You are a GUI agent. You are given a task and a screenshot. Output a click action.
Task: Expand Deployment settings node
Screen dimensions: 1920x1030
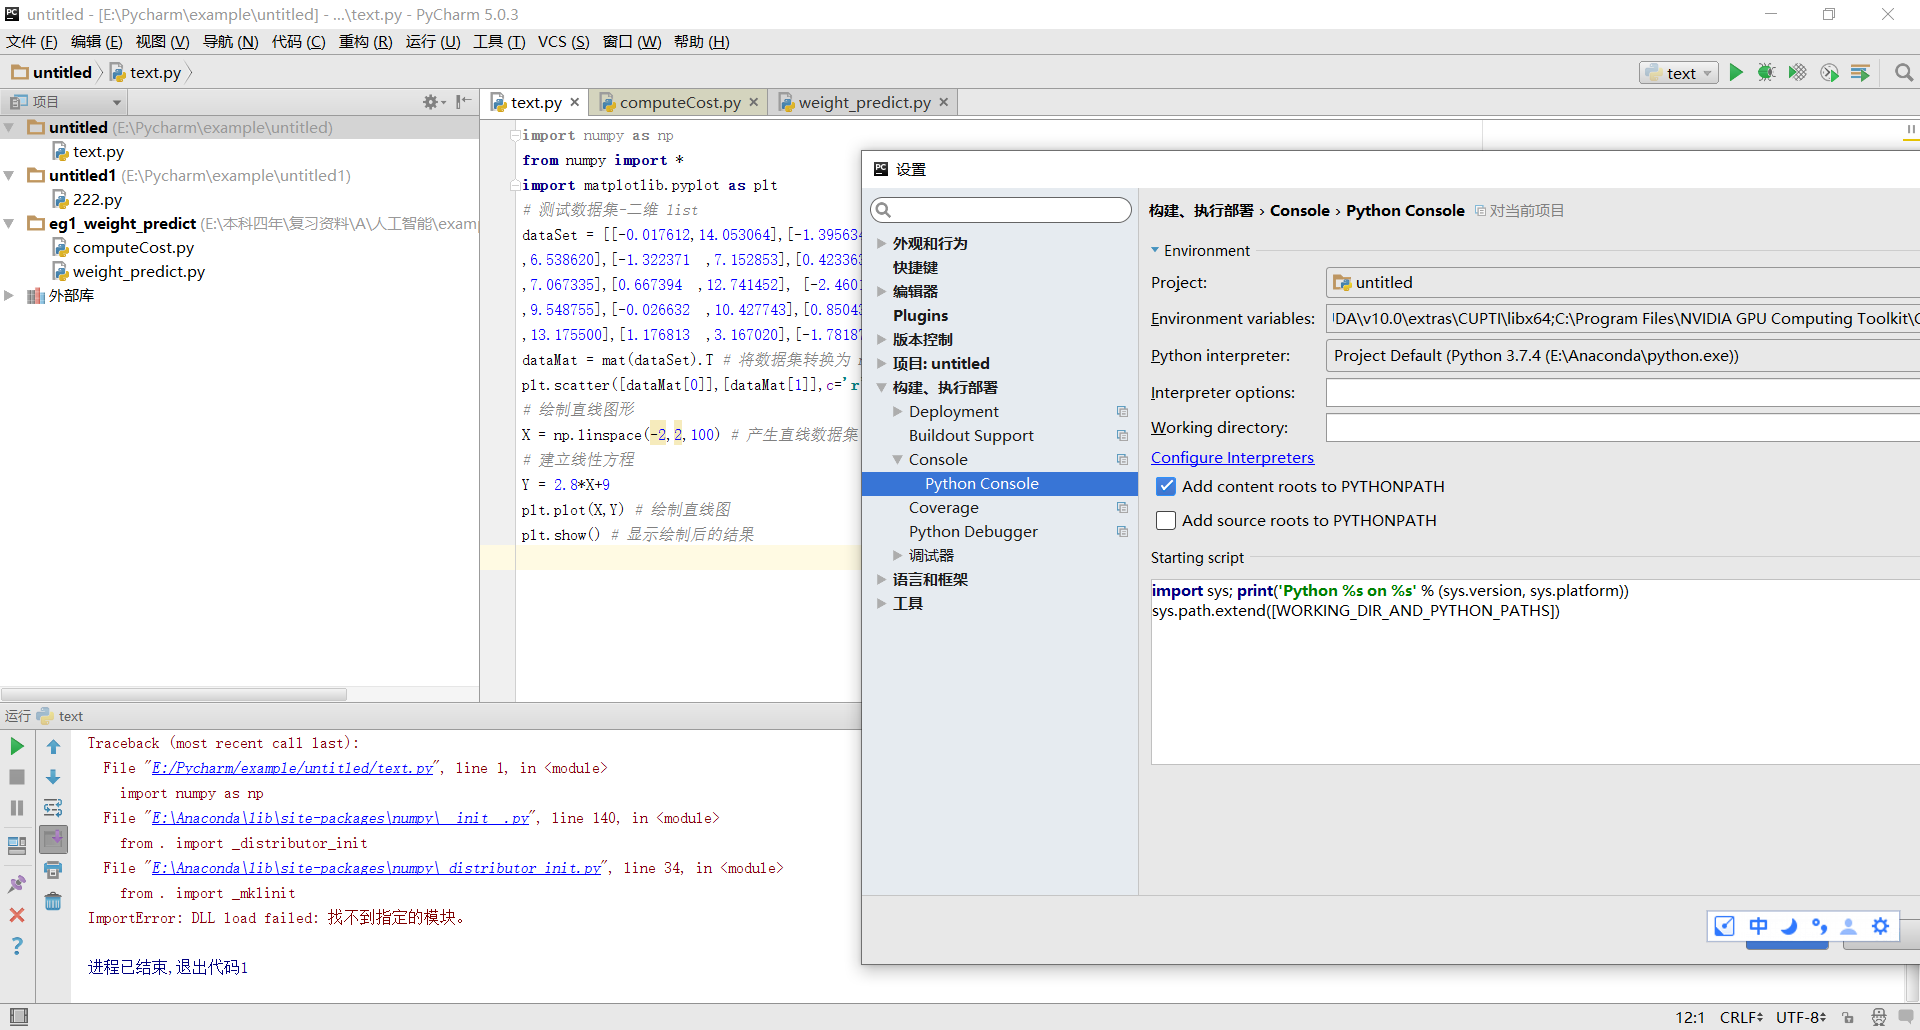pyautogui.click(x=897, y=412)
